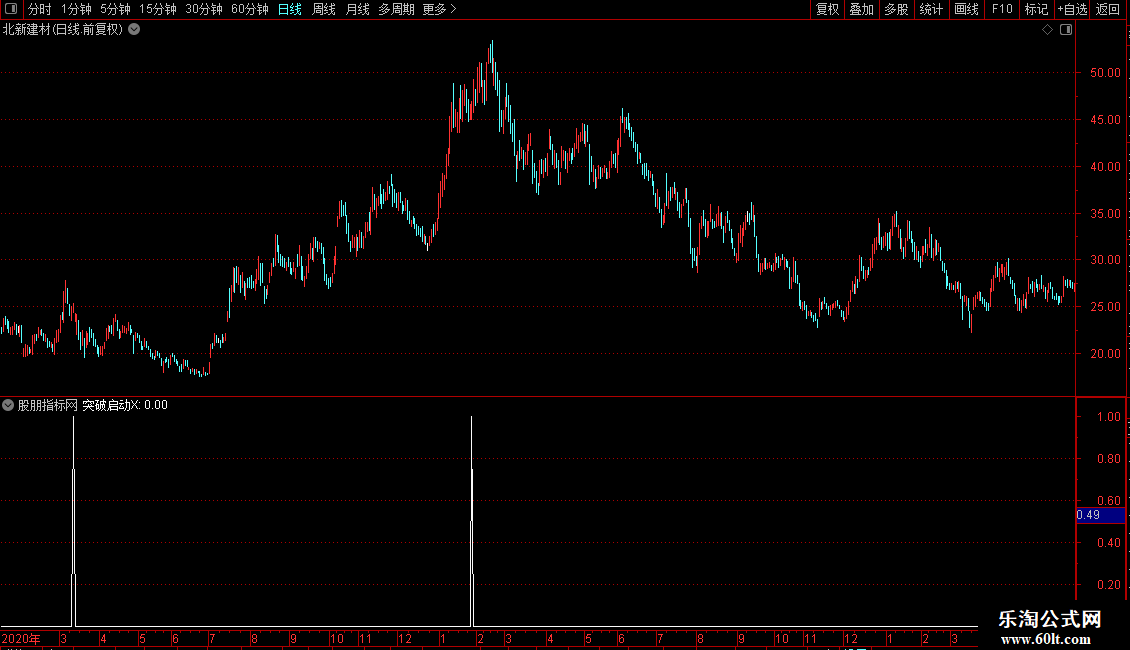Click the 35.00 price axis label
This screenshot has height=650, width=1130.
[1105, 214]
